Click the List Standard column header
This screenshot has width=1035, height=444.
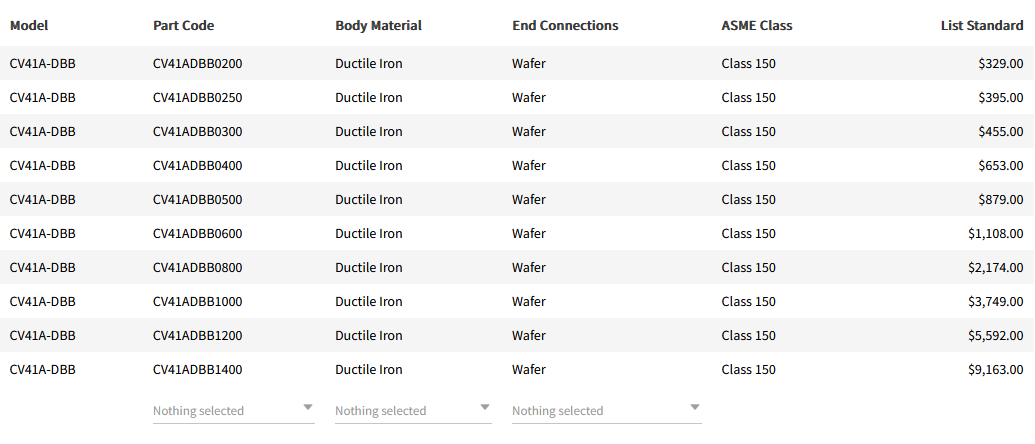(981, 25)
